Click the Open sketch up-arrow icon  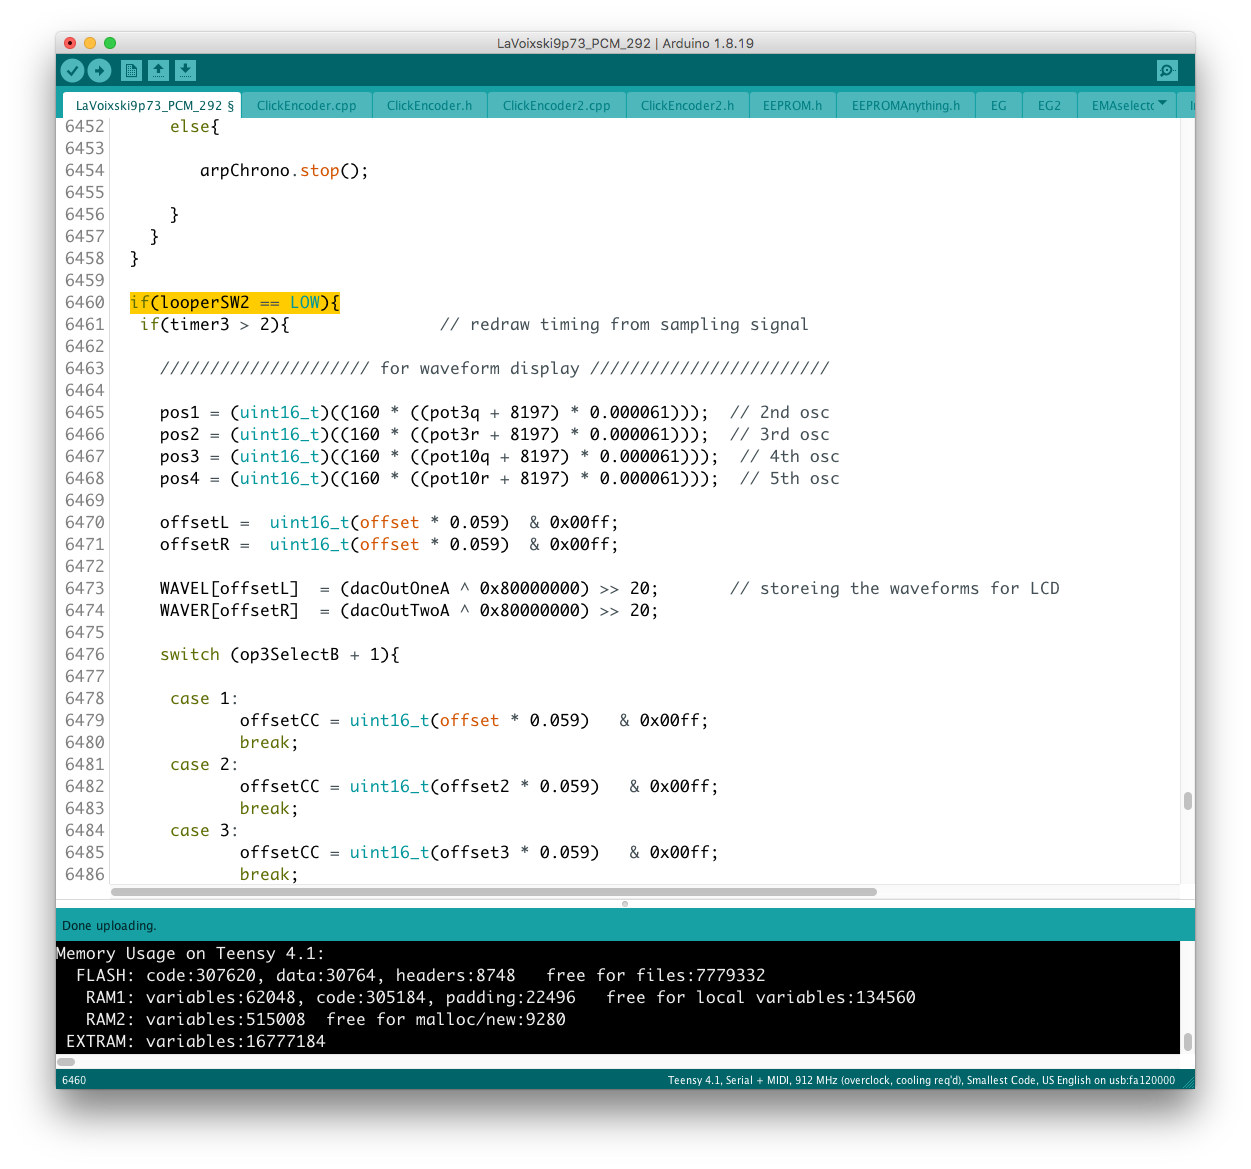(x=158, y=70)
